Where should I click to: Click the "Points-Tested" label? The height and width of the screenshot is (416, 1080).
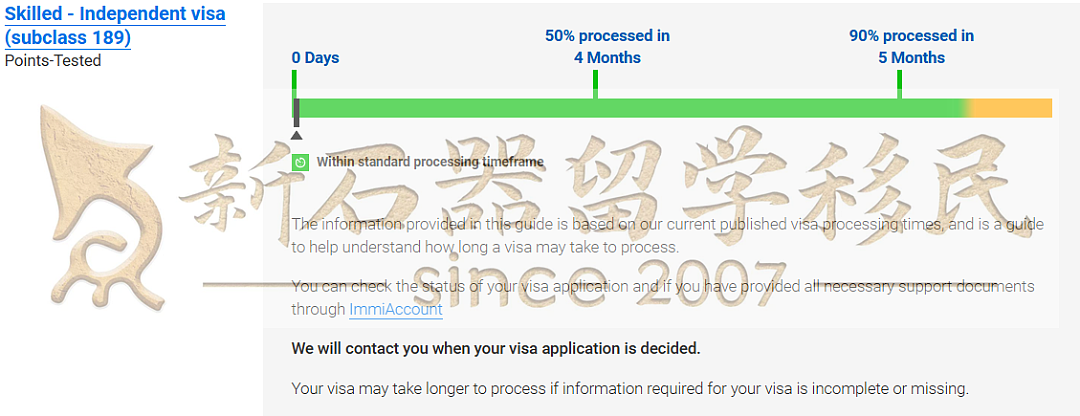pyautogui.click(x=53, y=61)
